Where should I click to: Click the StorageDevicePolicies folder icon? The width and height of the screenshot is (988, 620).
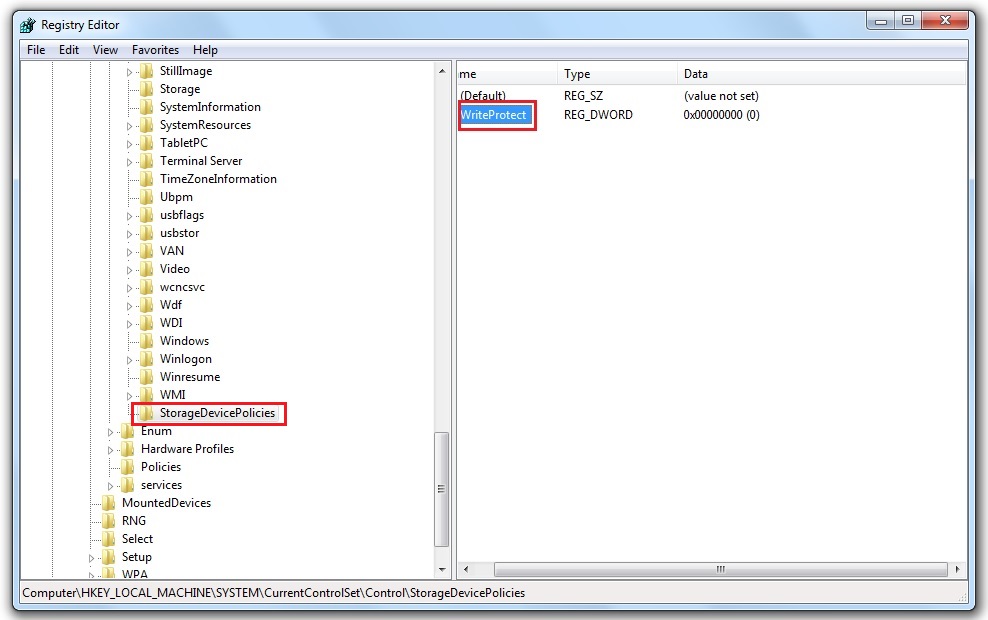146,413
